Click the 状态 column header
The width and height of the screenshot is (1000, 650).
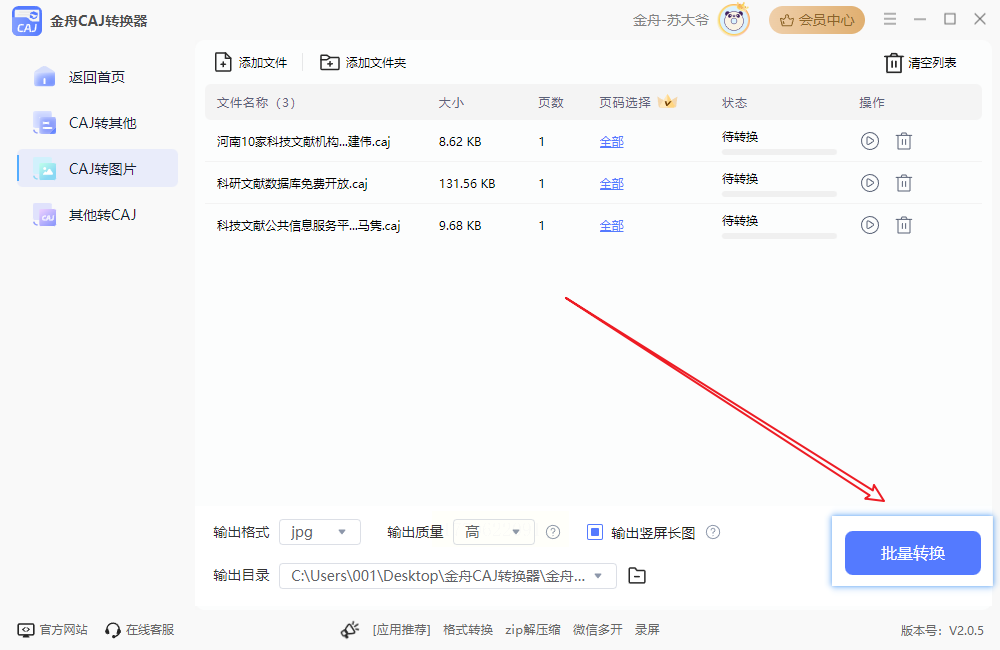(734, 103)
